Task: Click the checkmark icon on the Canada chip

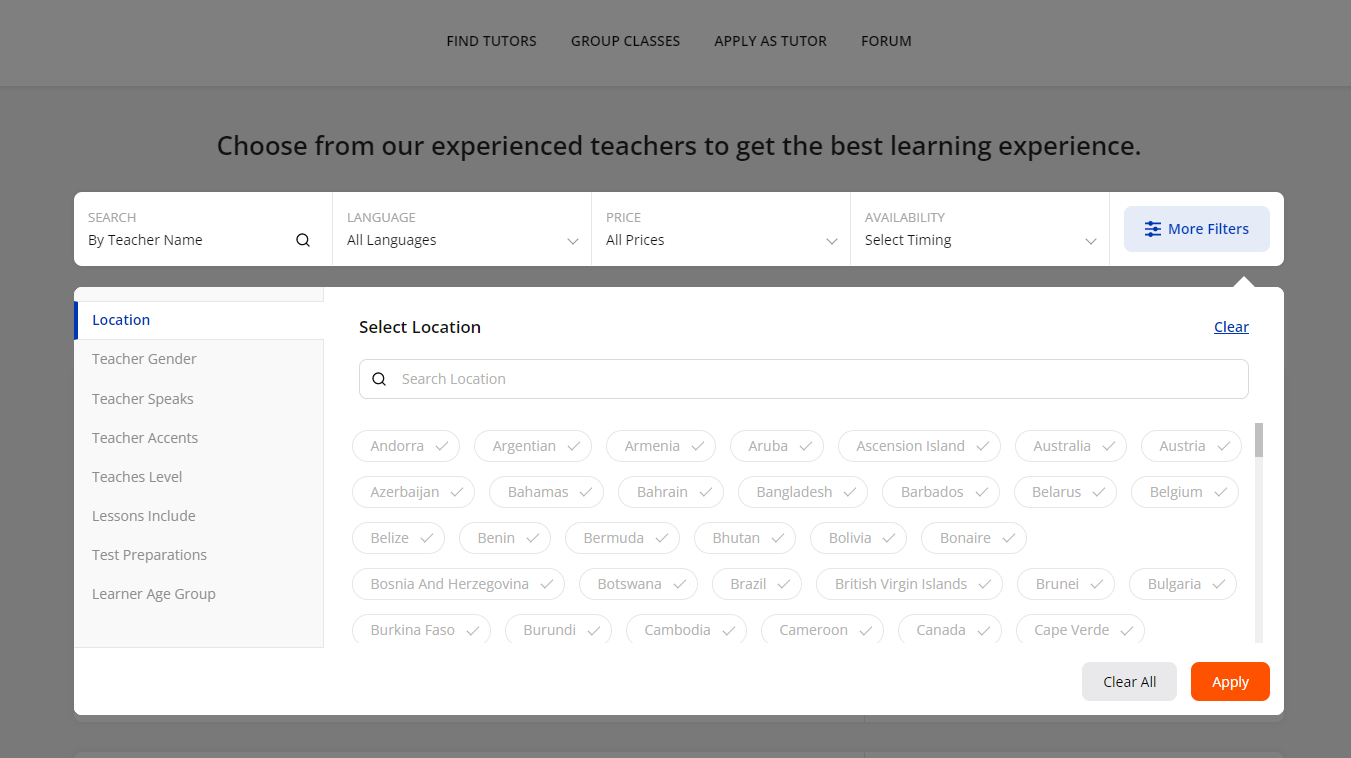Action: pyautogui.click(x=983, y=630)
